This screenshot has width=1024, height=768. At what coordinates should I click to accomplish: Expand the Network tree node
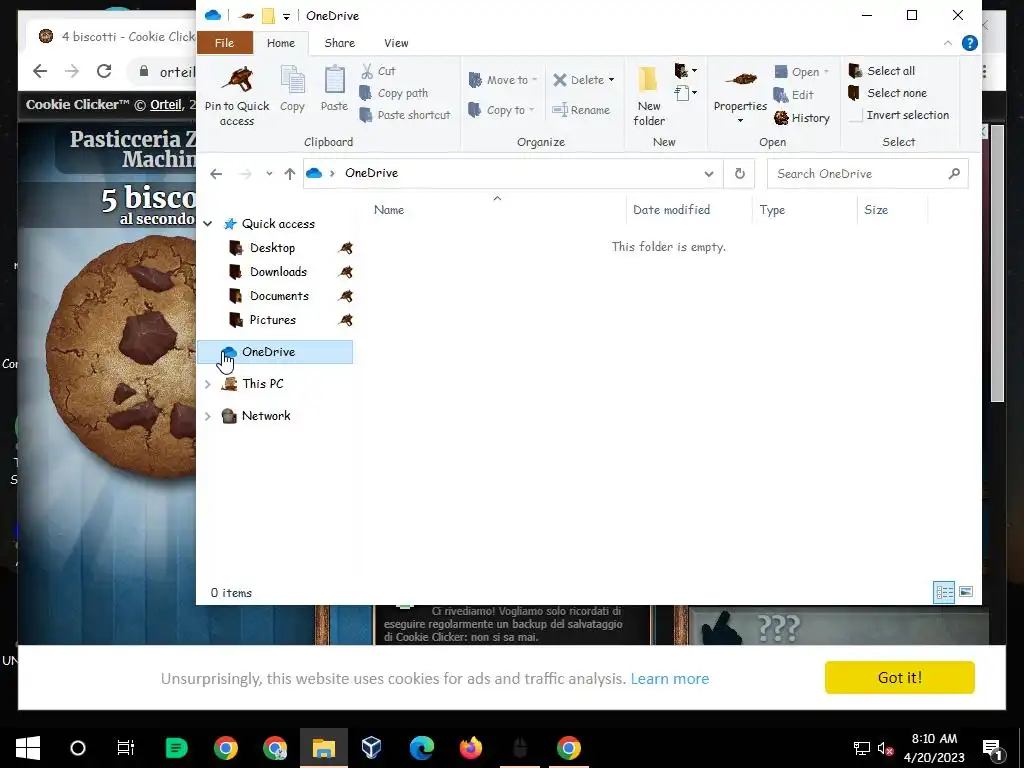[208, 416]
